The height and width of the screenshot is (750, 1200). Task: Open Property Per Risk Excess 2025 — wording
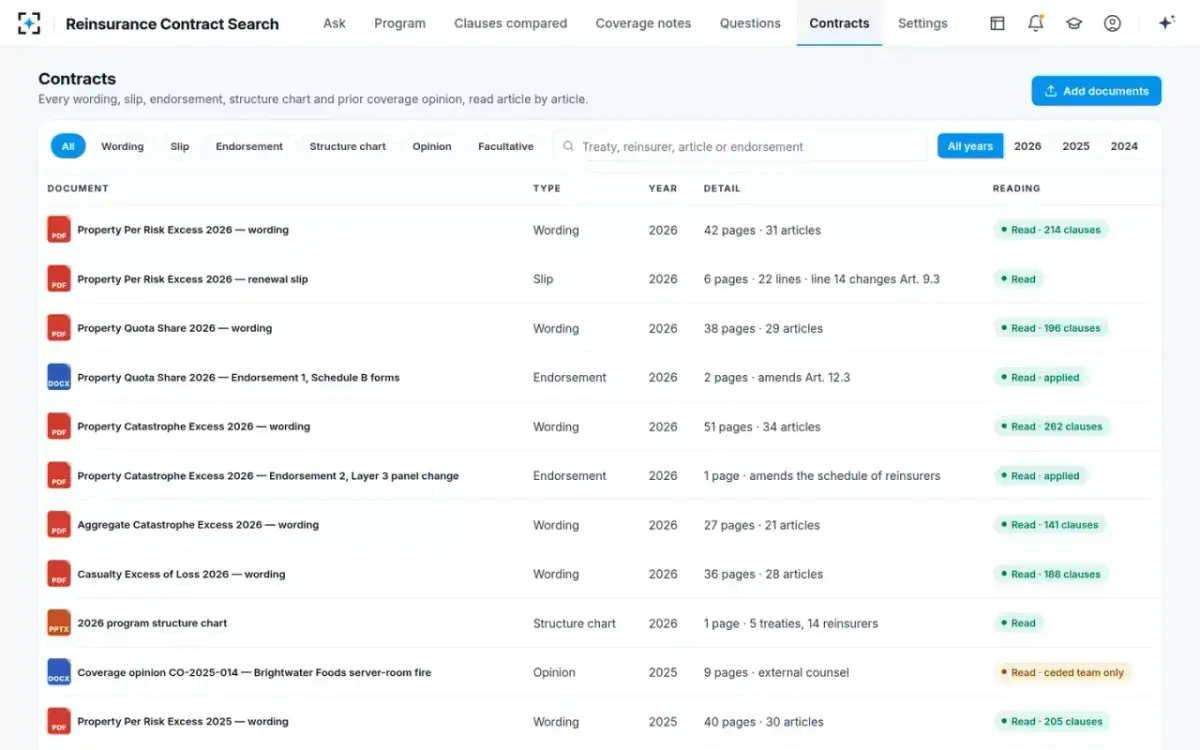pos(183,721)
